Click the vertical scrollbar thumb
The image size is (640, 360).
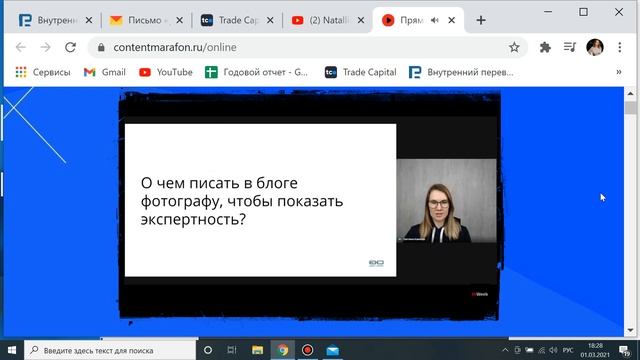(631, 108)
